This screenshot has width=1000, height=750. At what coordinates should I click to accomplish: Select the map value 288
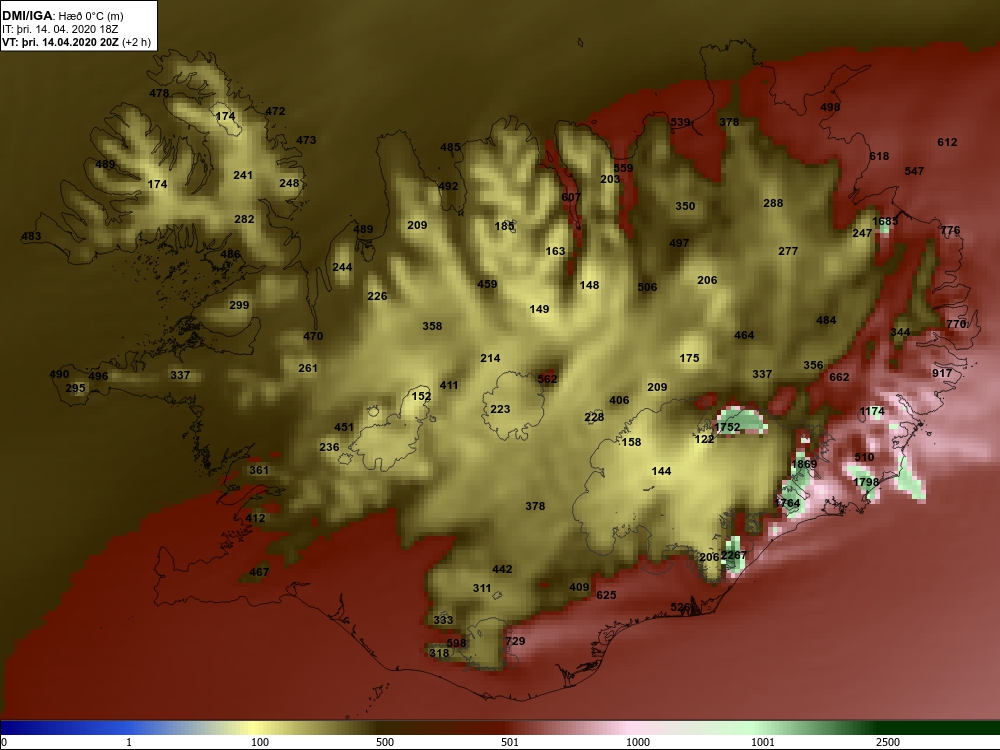pos(773,203)
